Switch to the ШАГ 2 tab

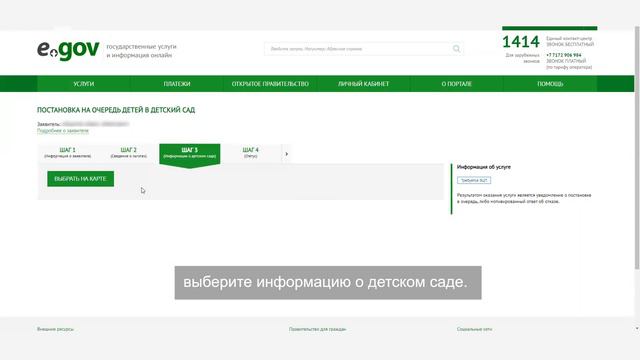click(x=129, y=153)
